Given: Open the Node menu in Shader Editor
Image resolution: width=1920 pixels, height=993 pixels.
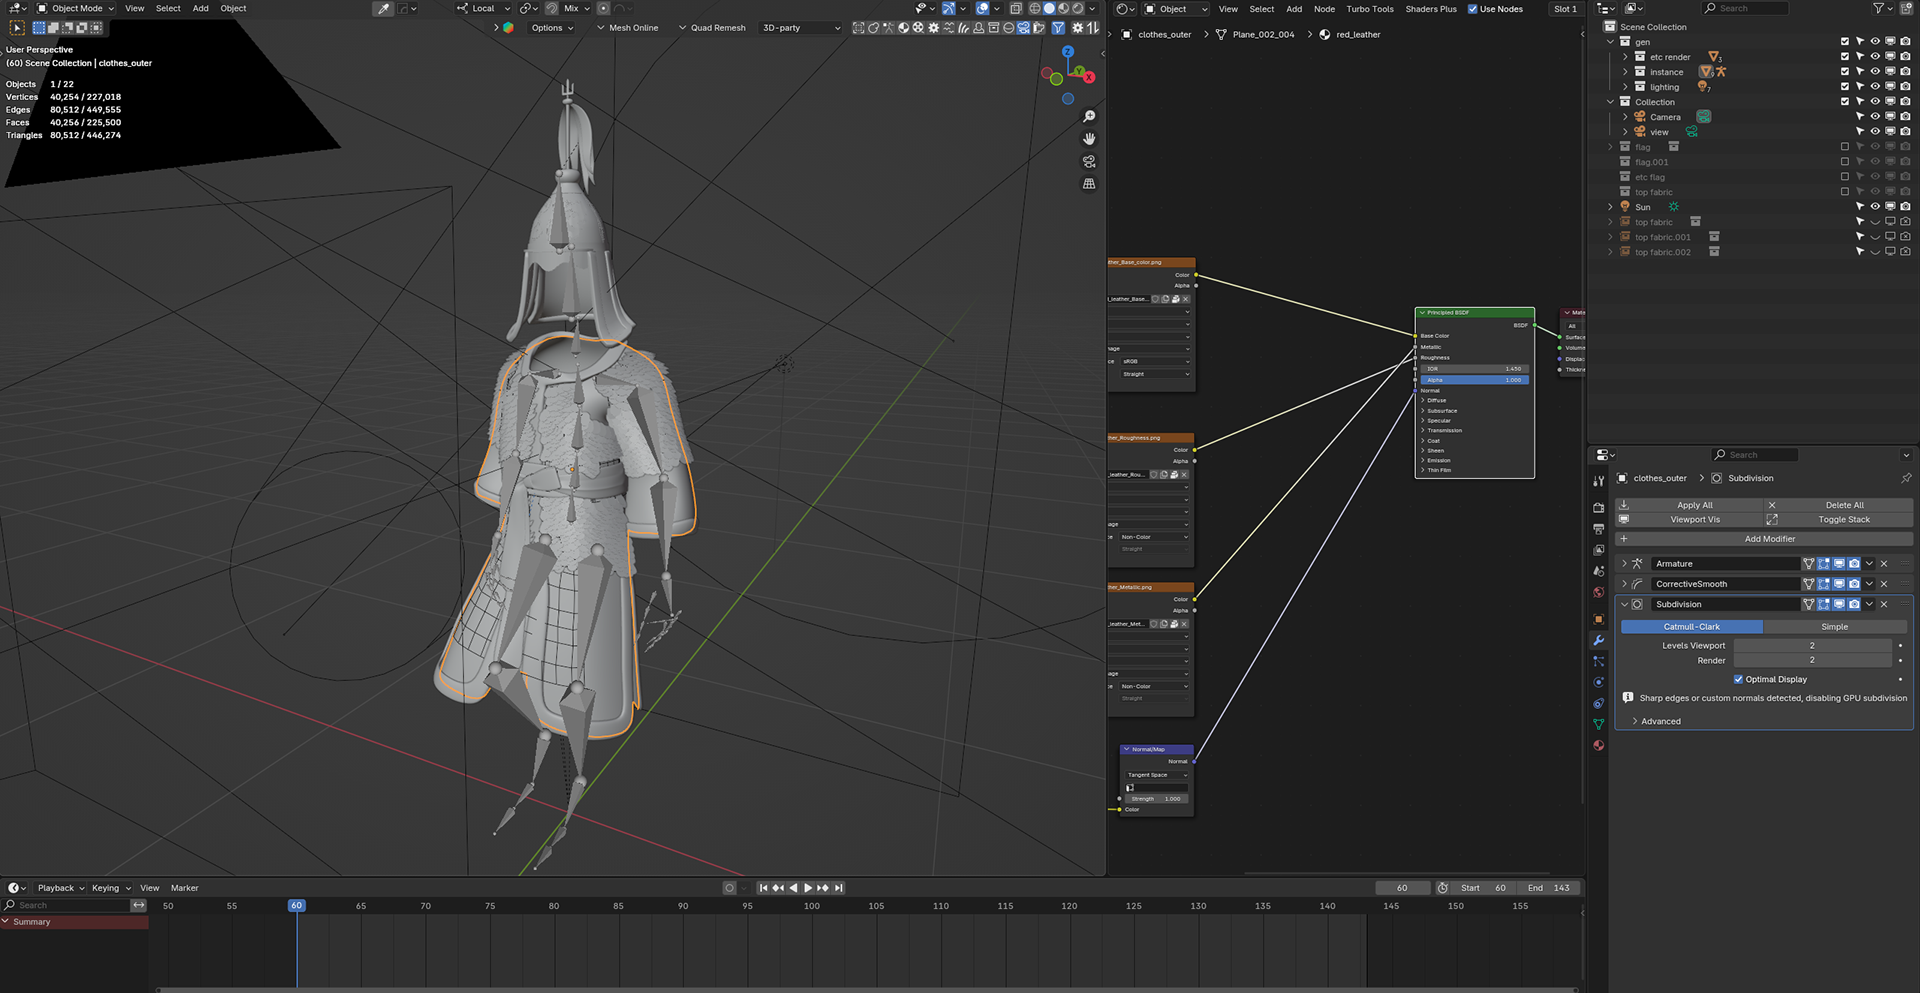Looking at the screenshot, I should 1324,9.
